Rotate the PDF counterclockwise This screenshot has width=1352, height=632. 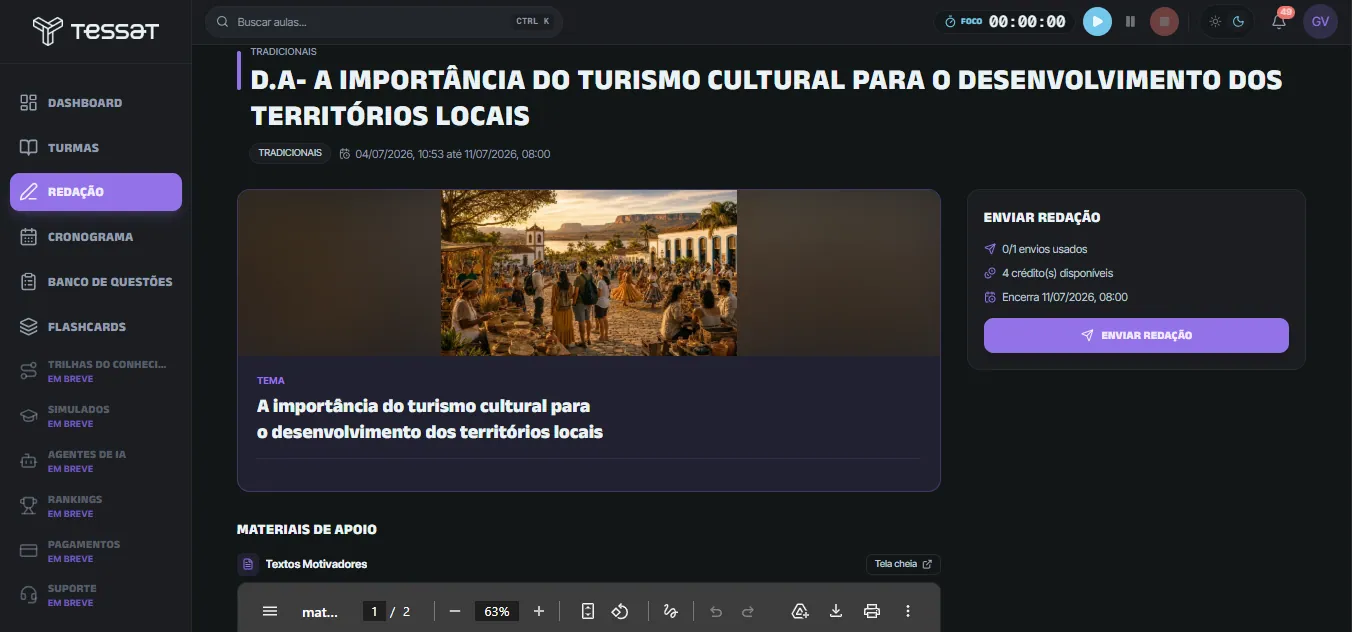coord(619,611)
